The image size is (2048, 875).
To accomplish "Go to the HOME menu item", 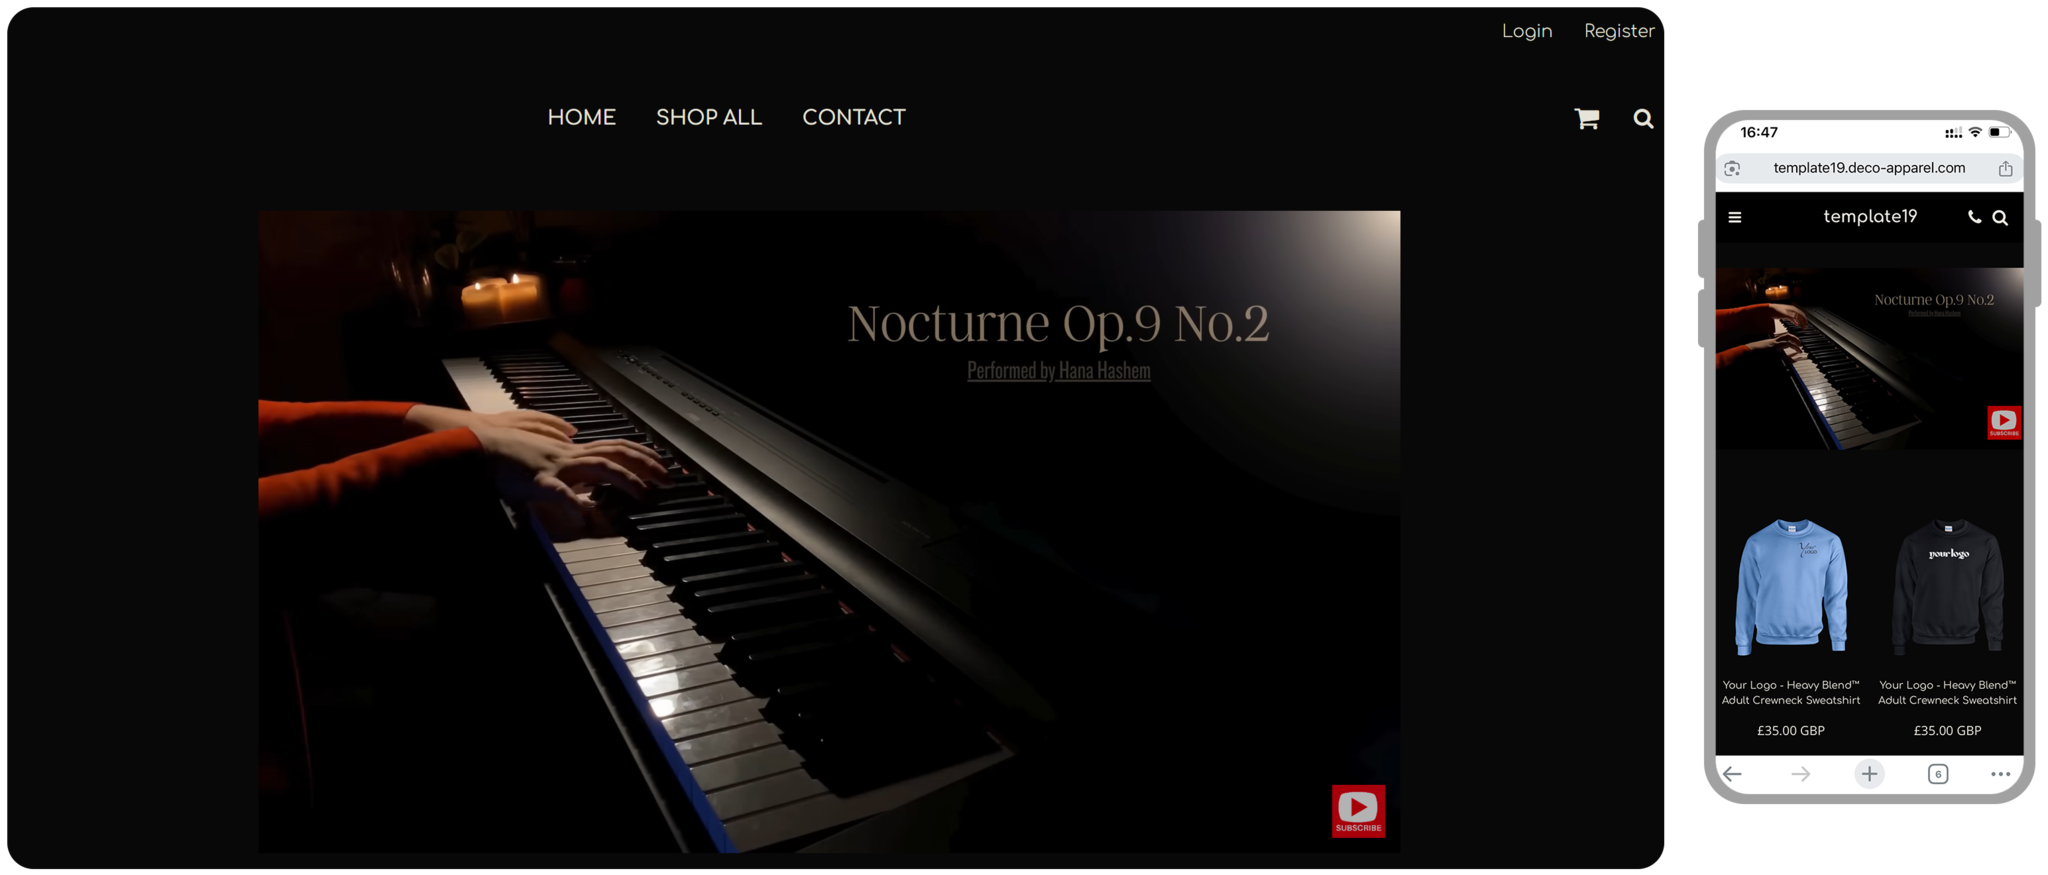I will coord(581,118).
